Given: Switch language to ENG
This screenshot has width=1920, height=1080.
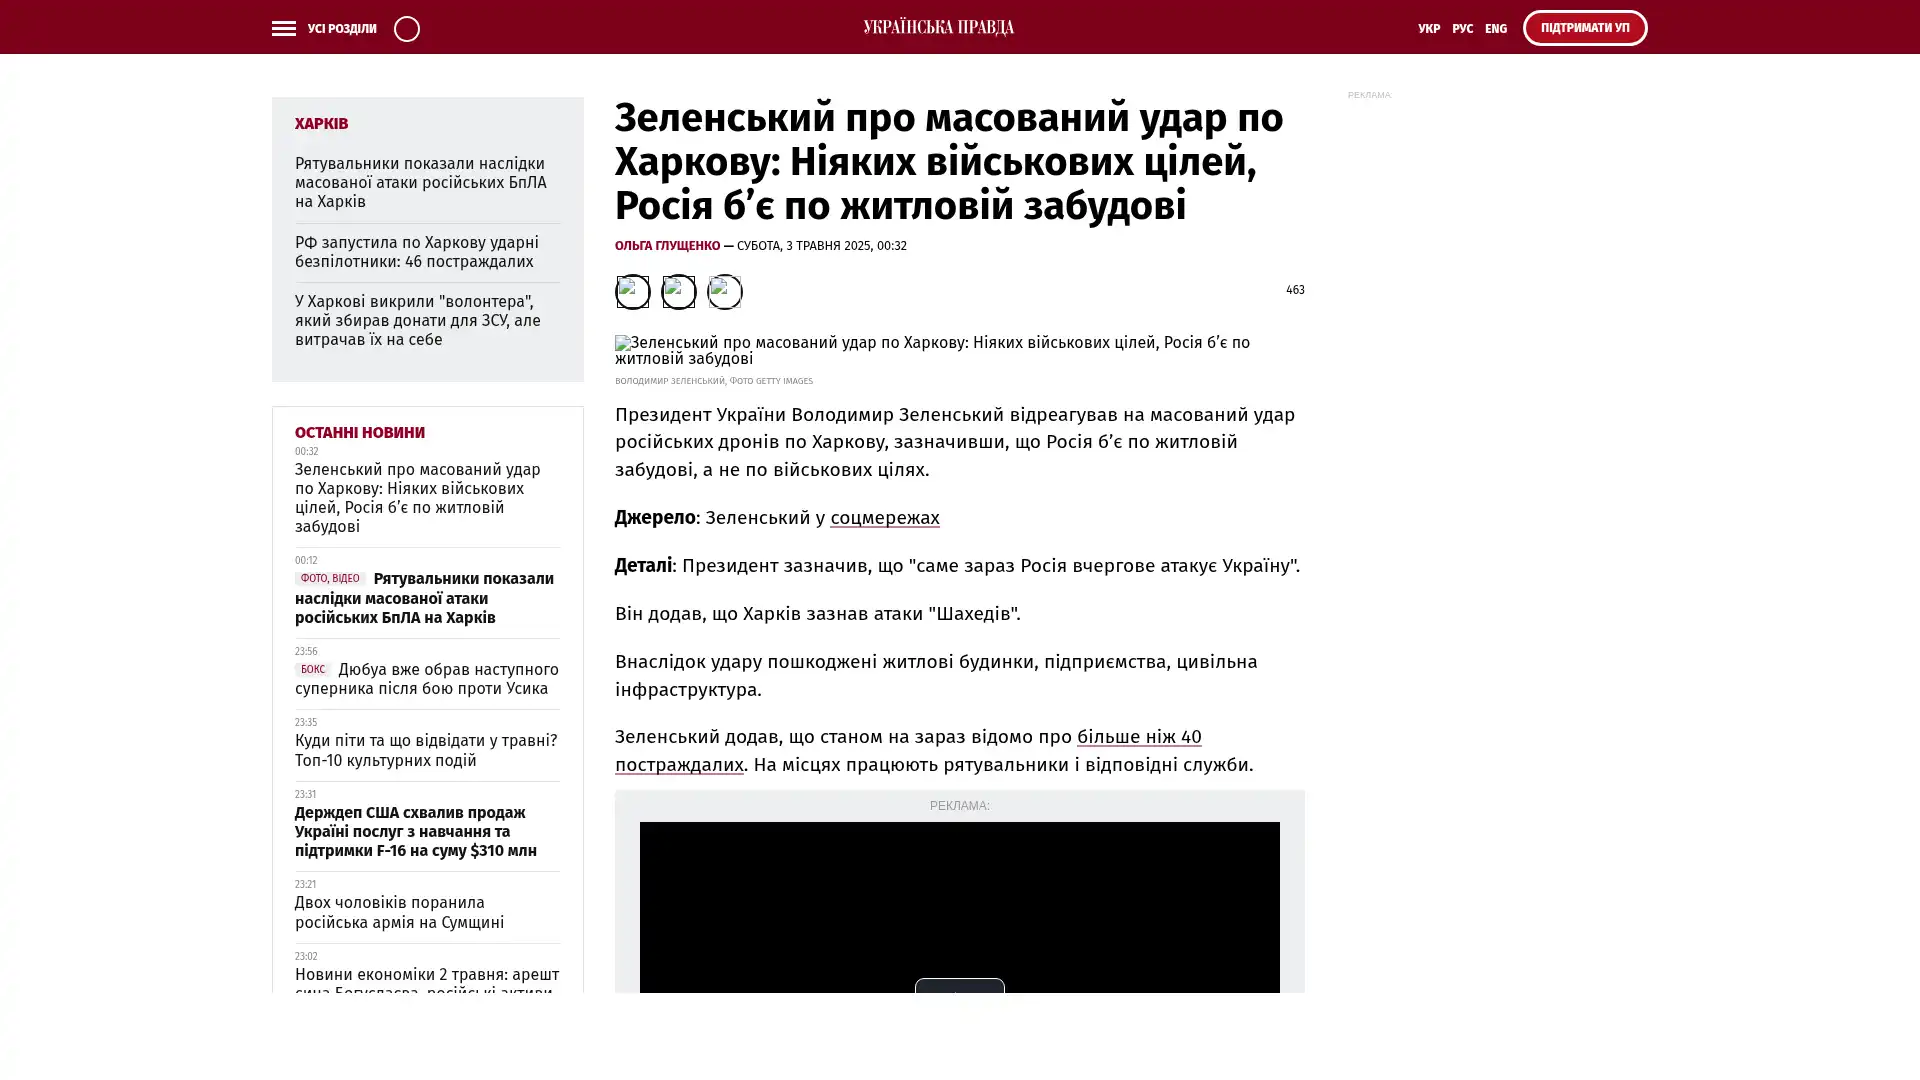Looking at the screenshot, I should (1495, 28).
